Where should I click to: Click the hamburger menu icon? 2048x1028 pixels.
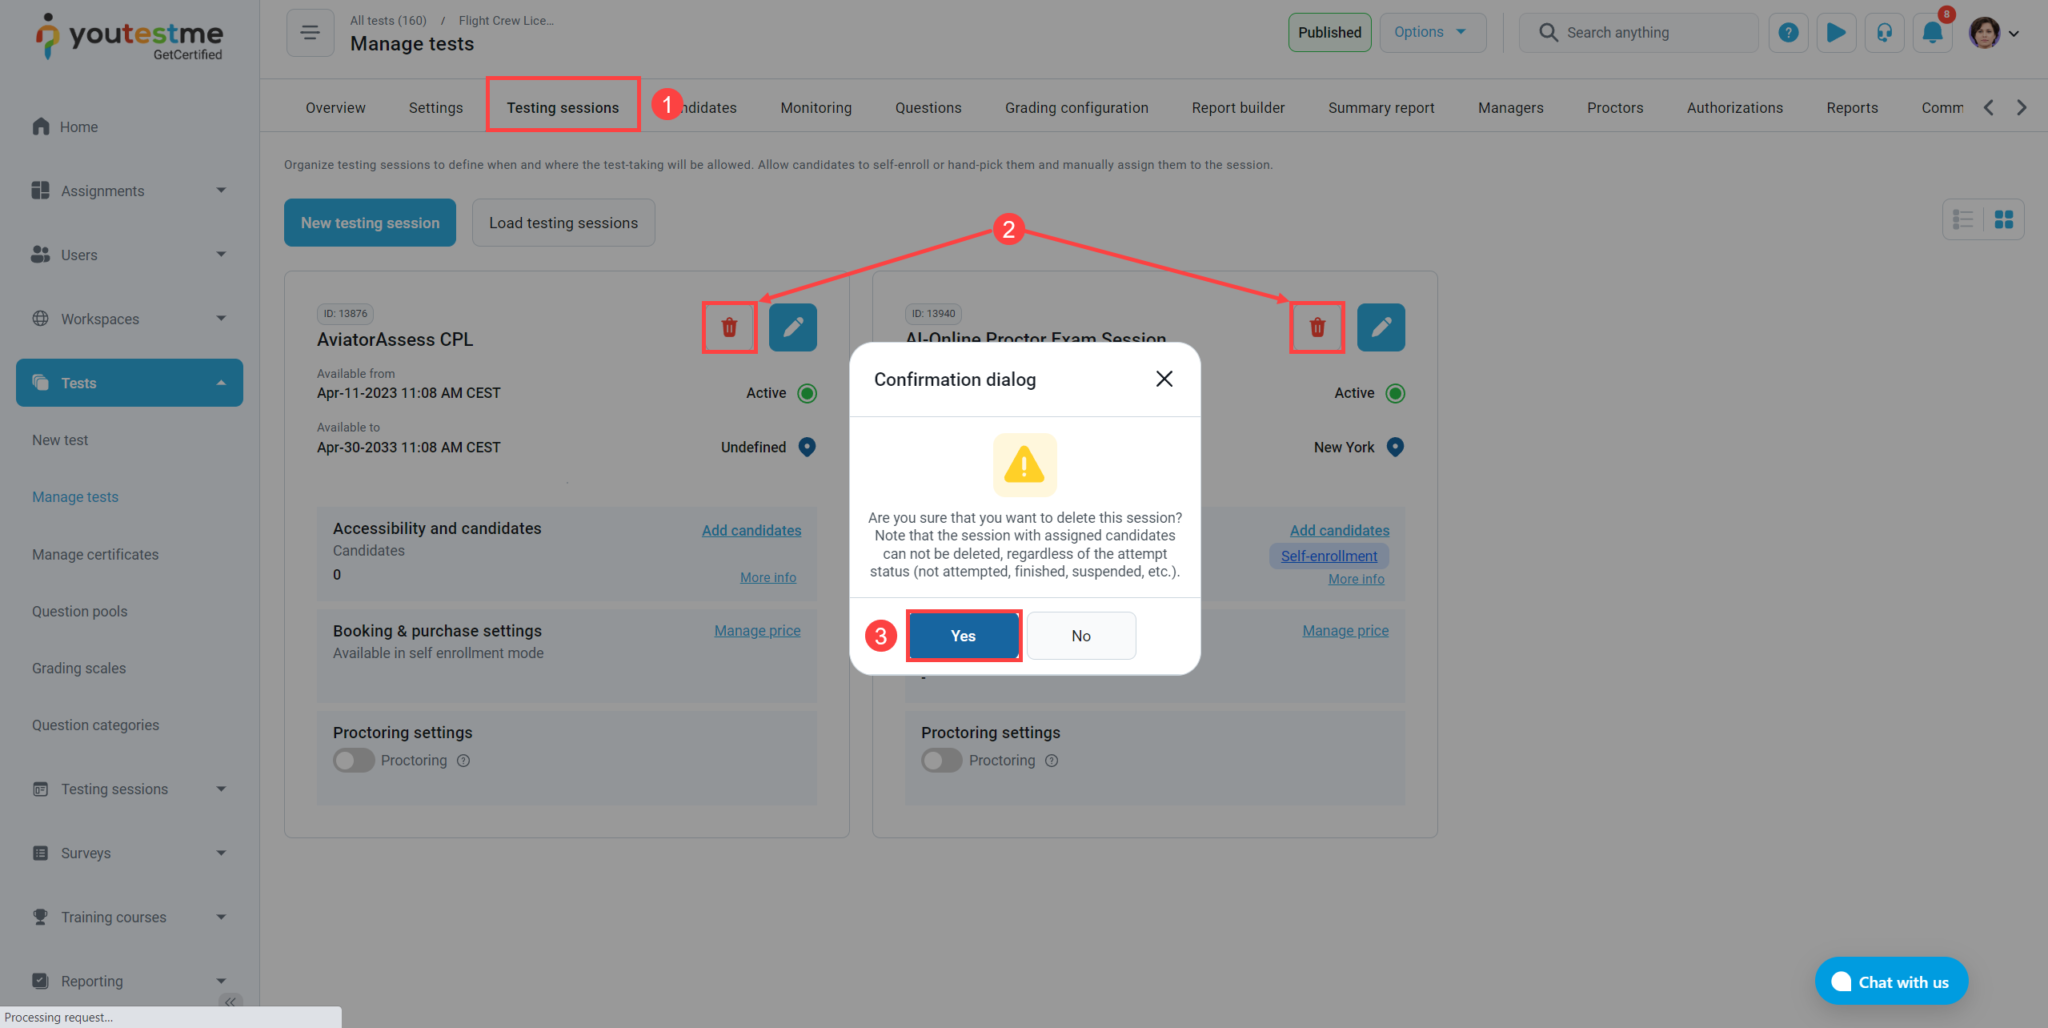310,33
